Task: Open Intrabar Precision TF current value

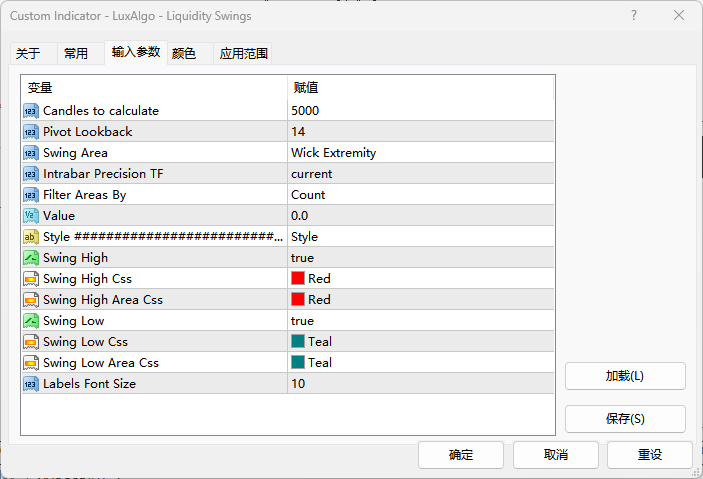Action: tap(421, 174)
